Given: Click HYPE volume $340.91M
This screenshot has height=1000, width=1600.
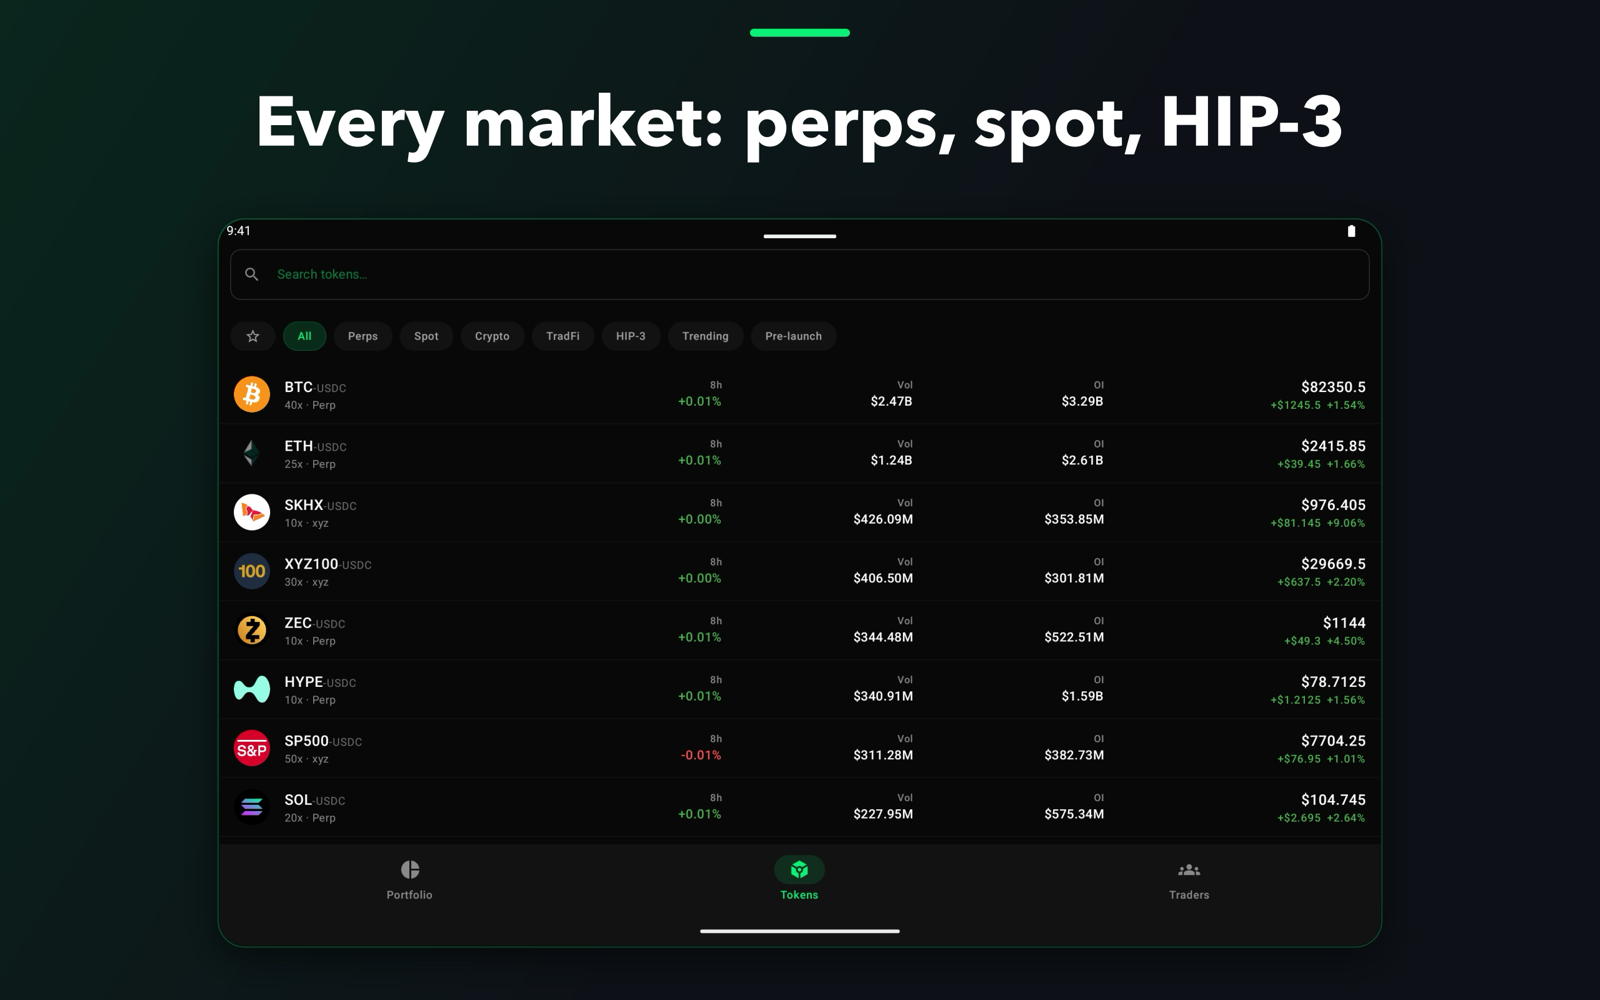Looking at the screenshot, I should [883, 696].
